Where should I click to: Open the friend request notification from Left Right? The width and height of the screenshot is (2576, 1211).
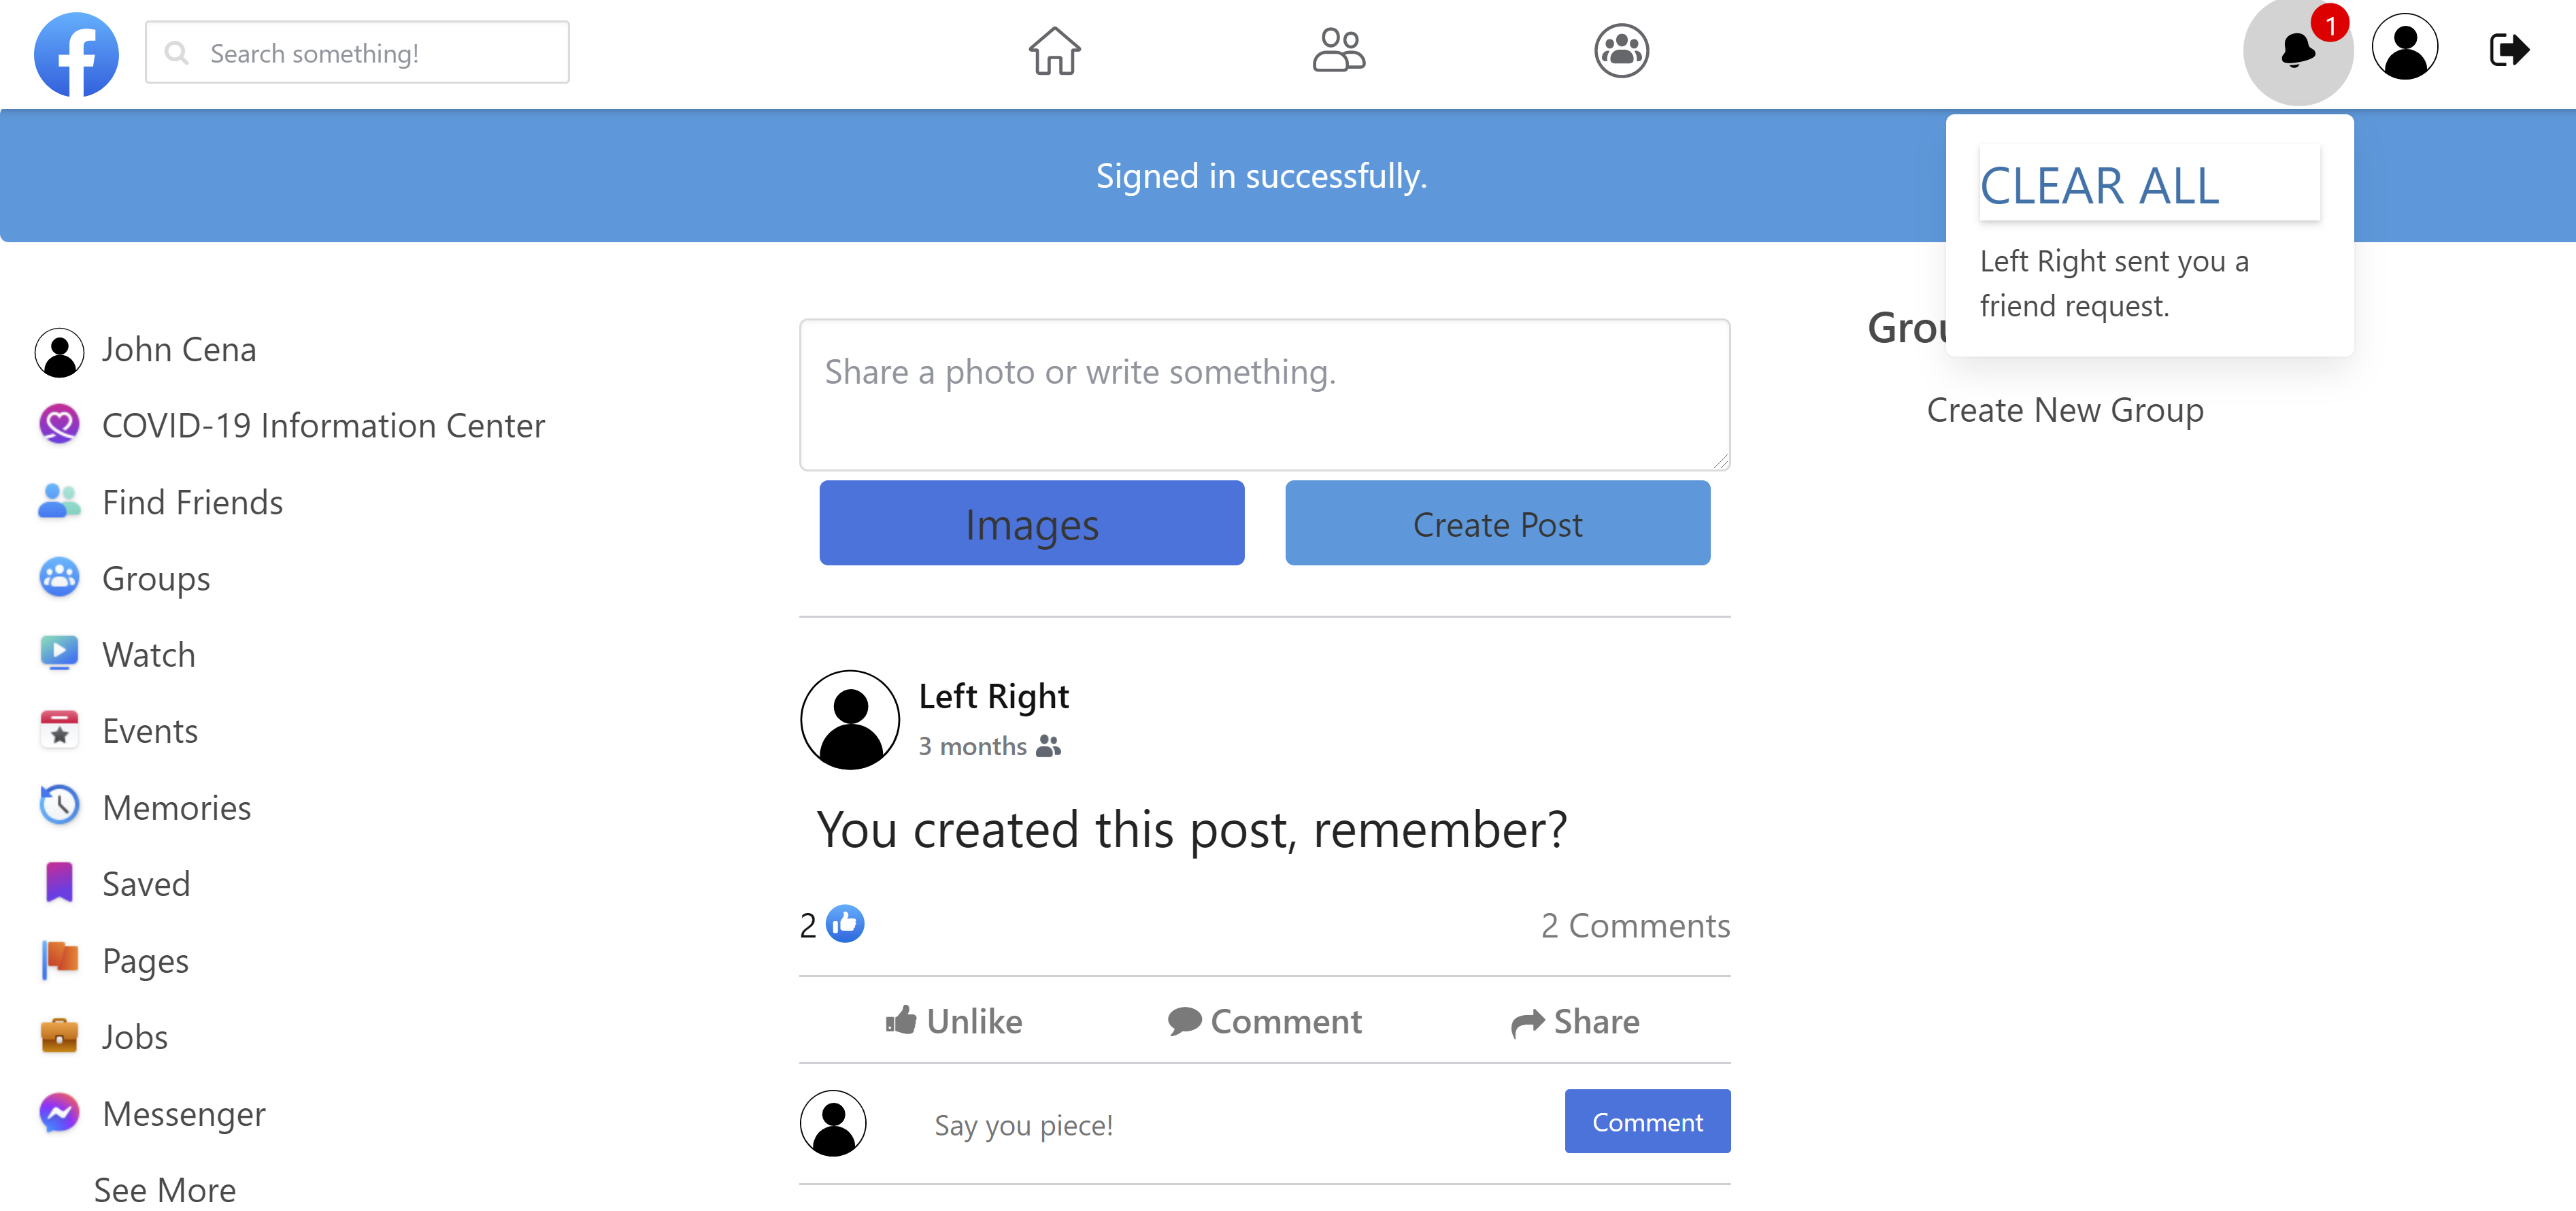point(2114,283)
